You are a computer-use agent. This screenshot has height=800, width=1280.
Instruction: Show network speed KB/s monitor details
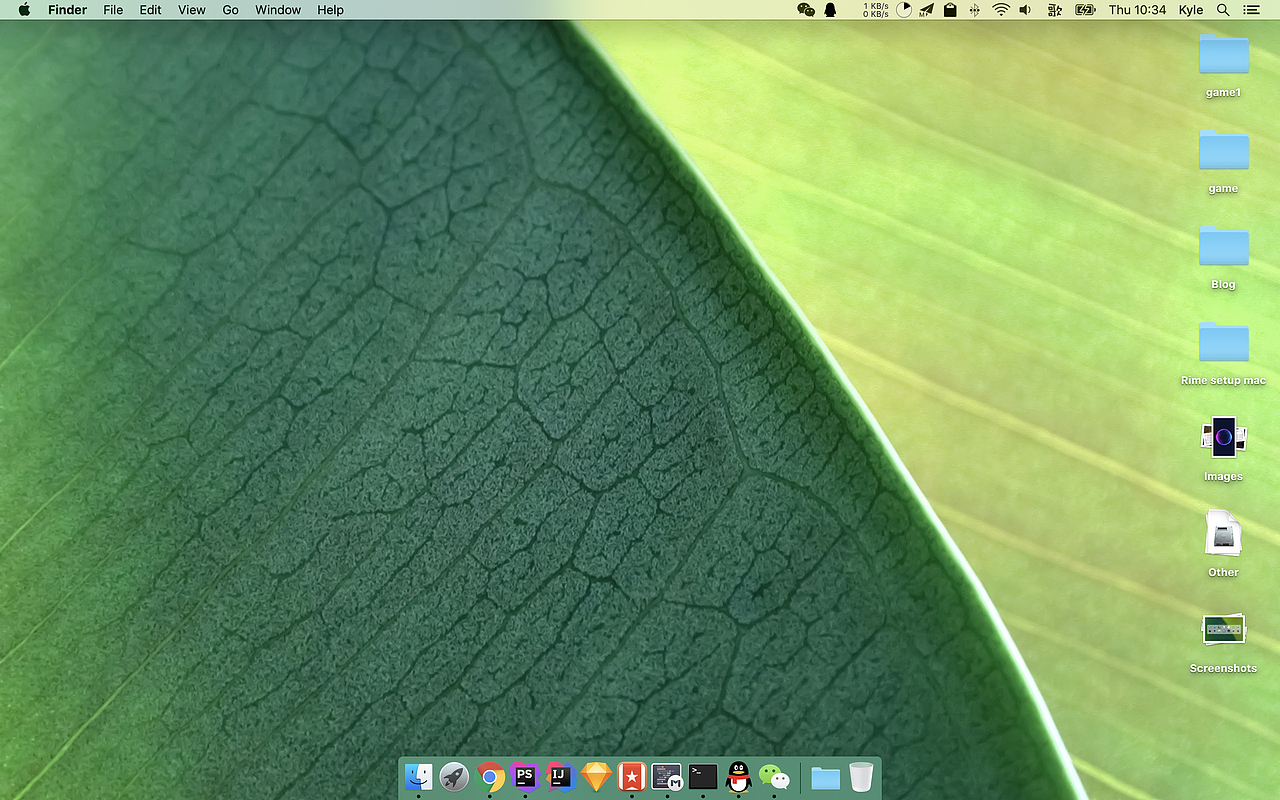pyautogui.click(x=876, y=10)
